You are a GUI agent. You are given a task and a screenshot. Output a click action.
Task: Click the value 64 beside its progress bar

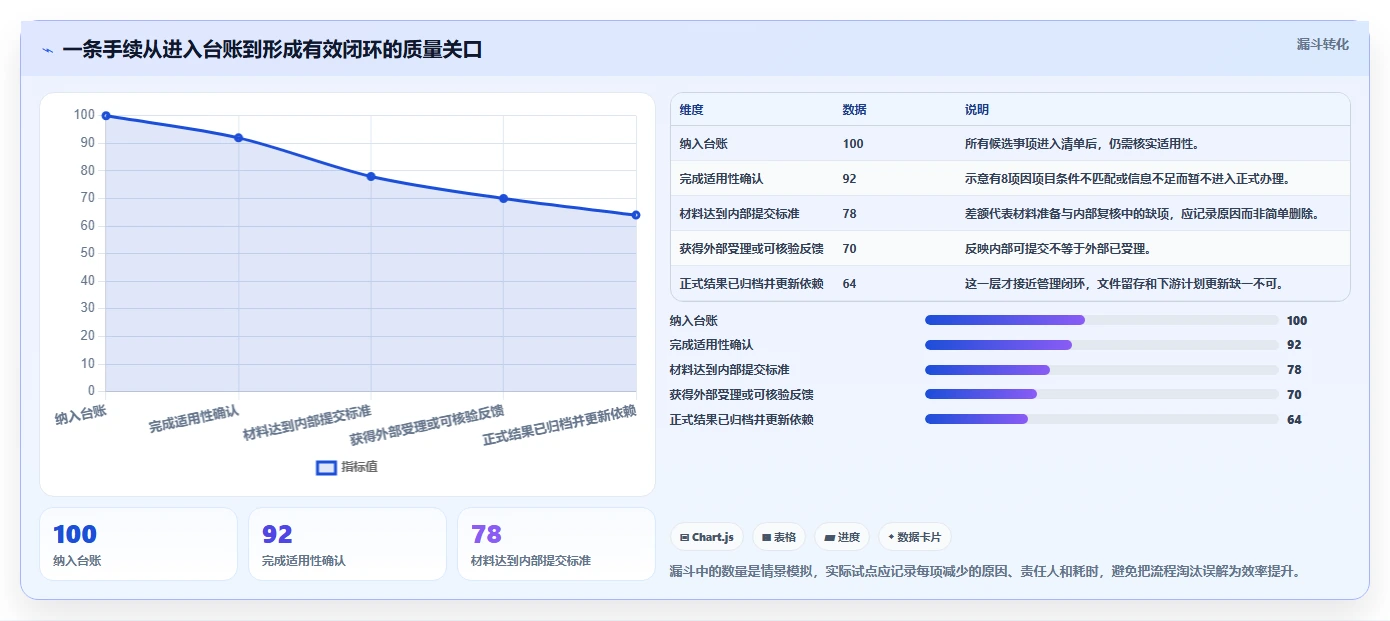pyautogui.click(x=1294, y=420)
